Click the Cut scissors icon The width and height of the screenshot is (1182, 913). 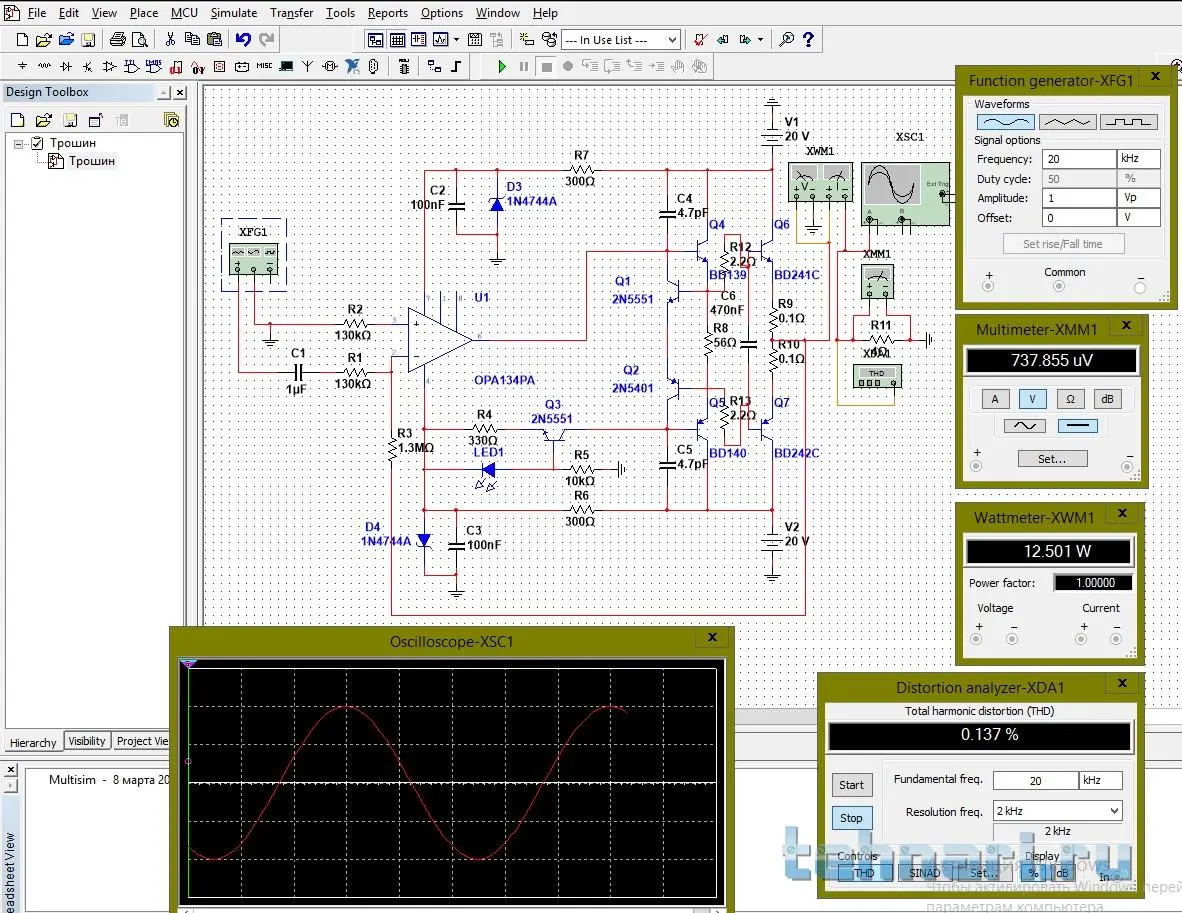(170, 40)
